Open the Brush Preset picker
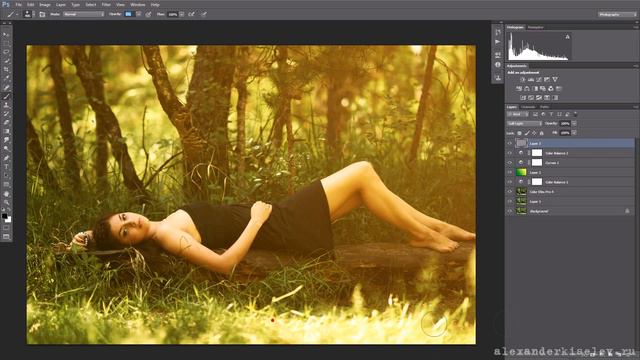This screenshot has height=360, width=640. click(28, 14)
